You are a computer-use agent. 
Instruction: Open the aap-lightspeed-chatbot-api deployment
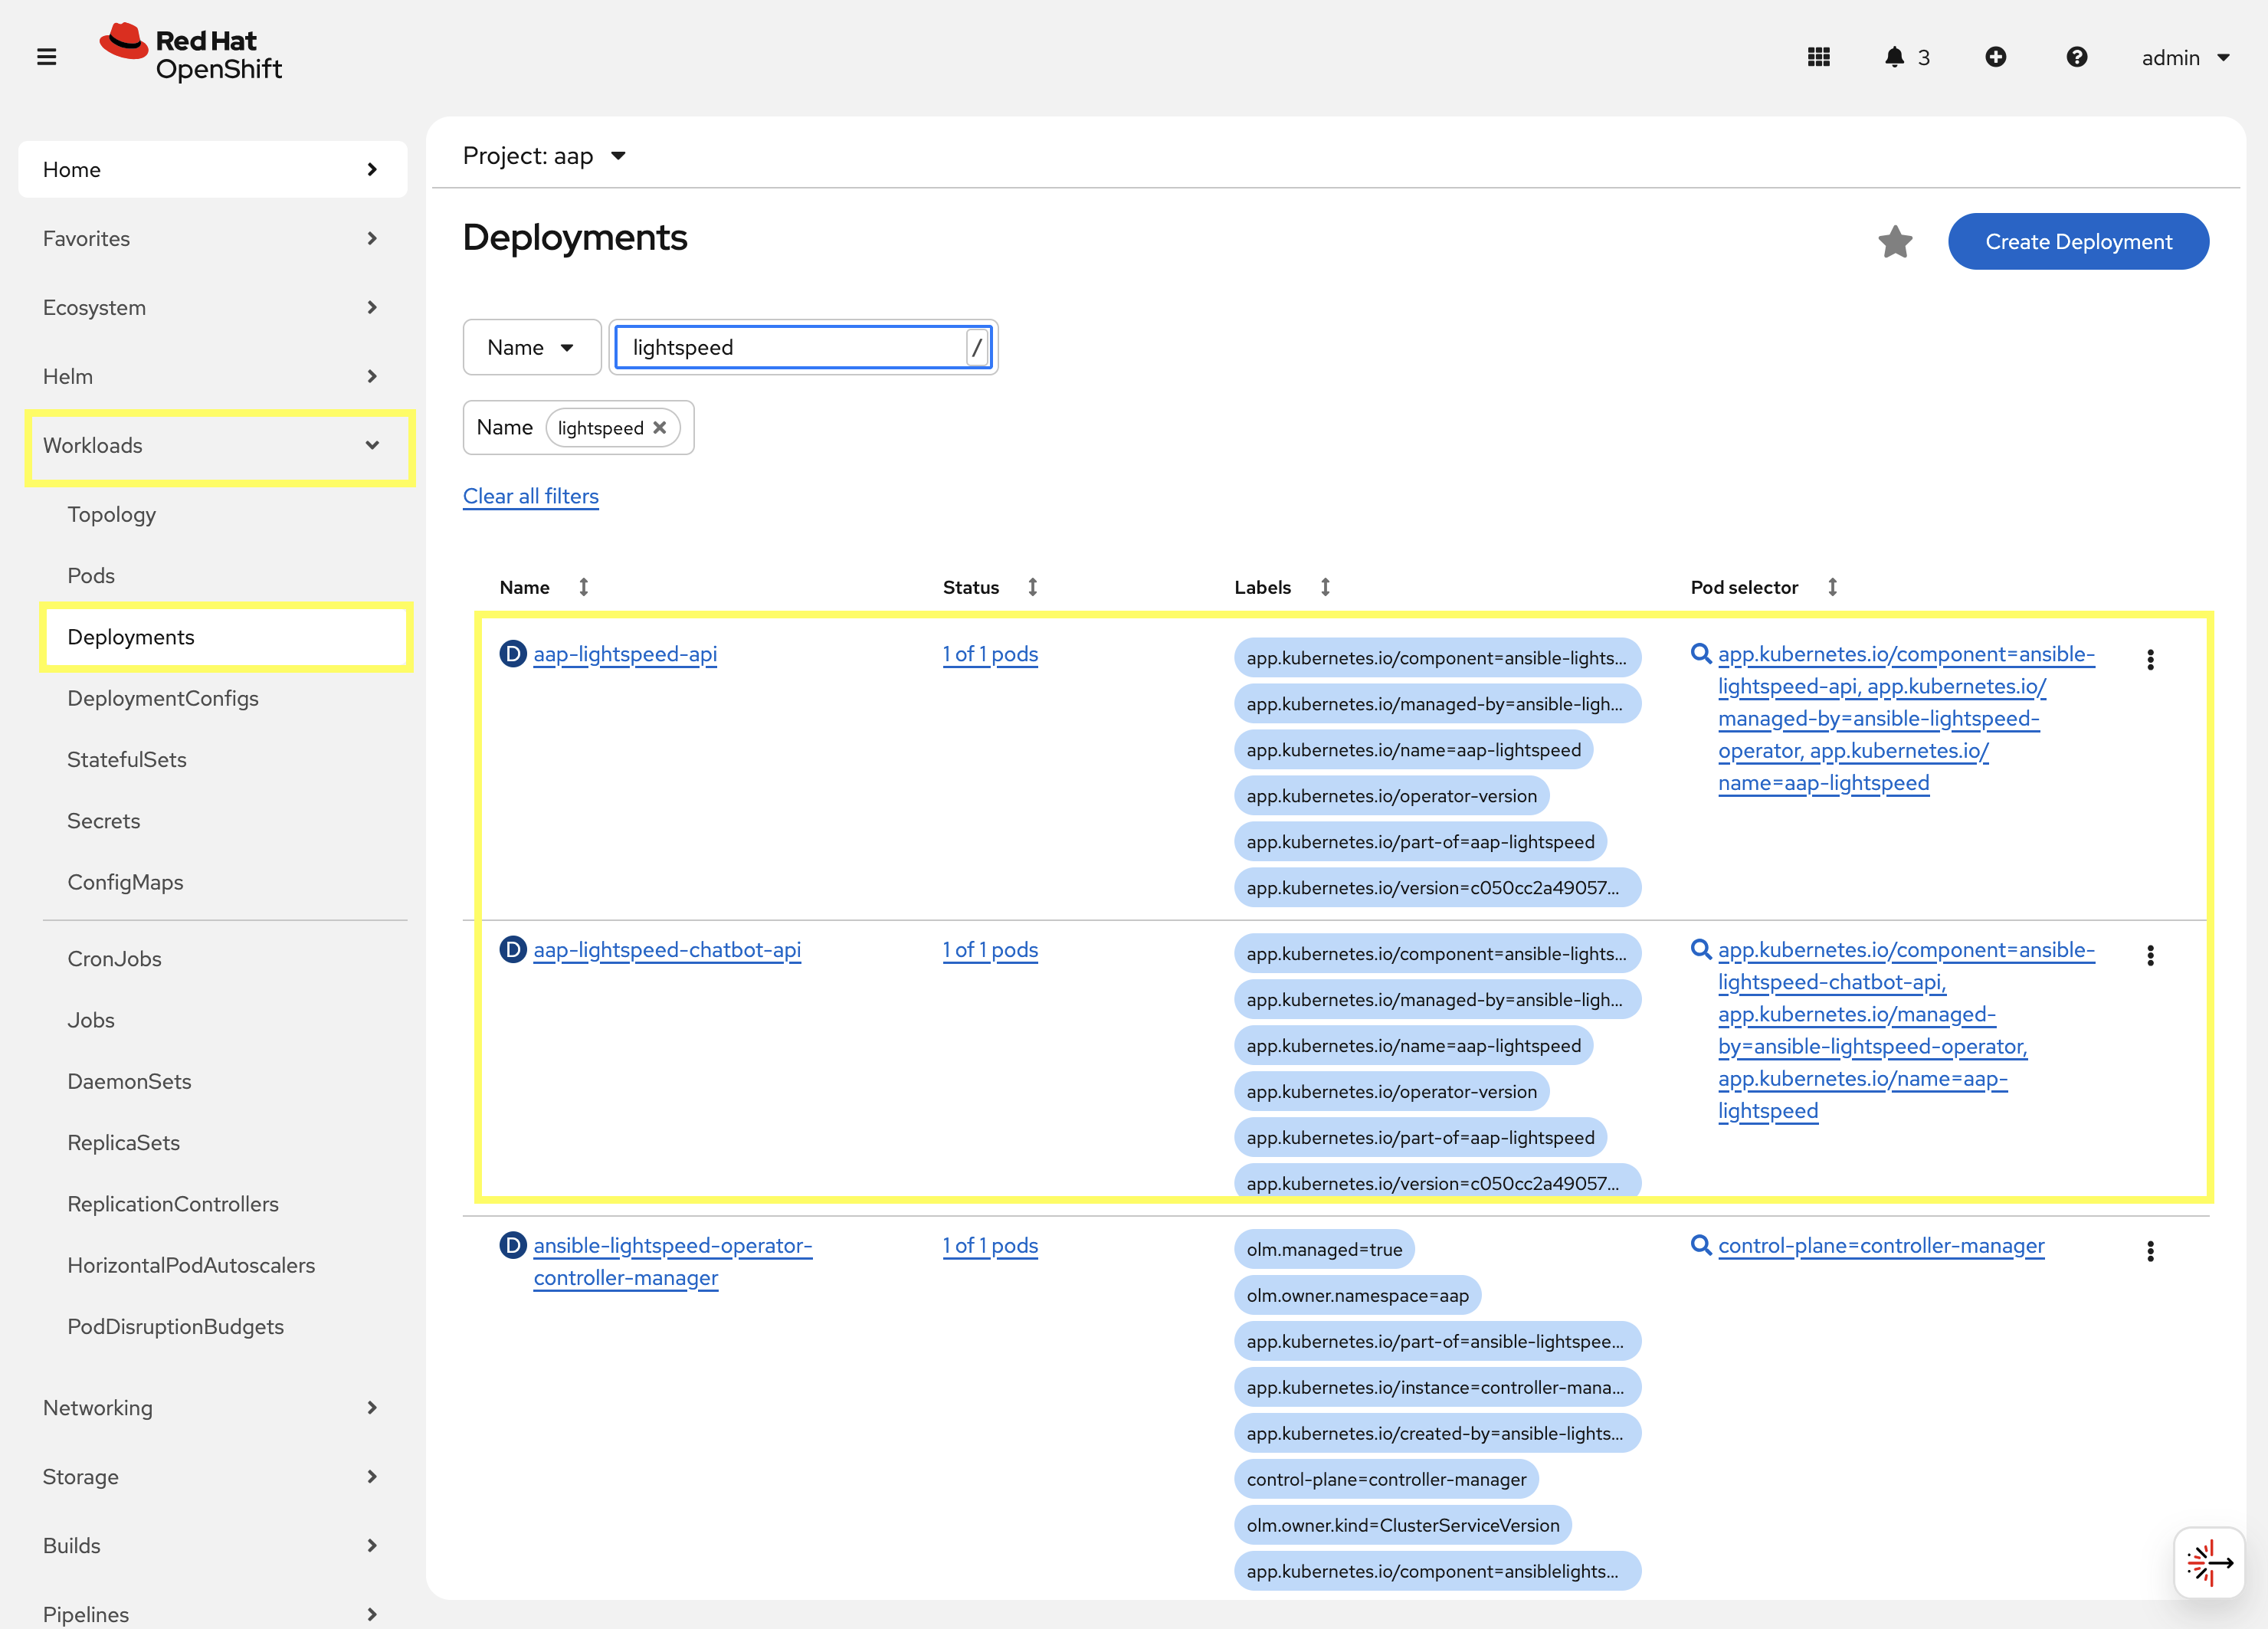[667, 950]
